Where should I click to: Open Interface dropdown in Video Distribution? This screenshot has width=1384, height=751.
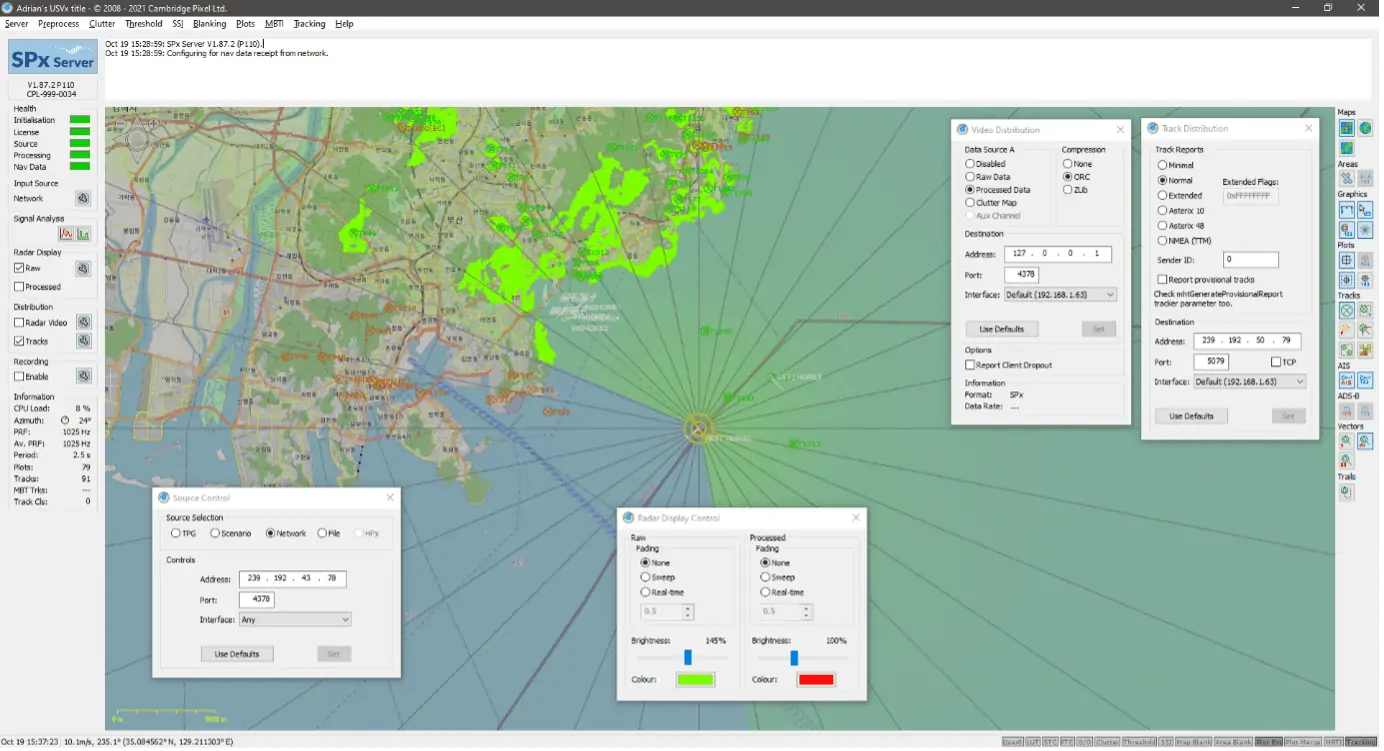tap(1061, 296)
